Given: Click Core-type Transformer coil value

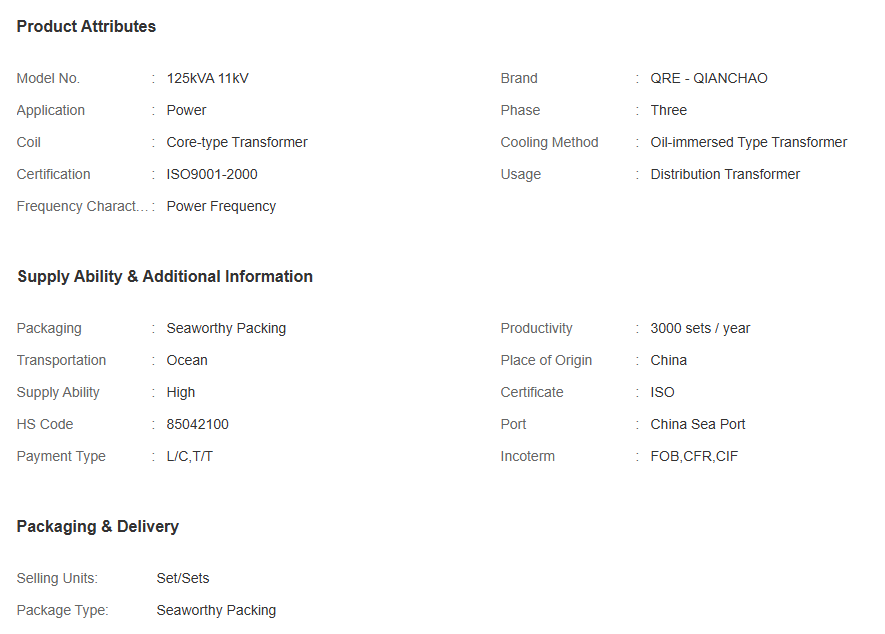Looking at the screenshot, I should [x=236, y=142].
